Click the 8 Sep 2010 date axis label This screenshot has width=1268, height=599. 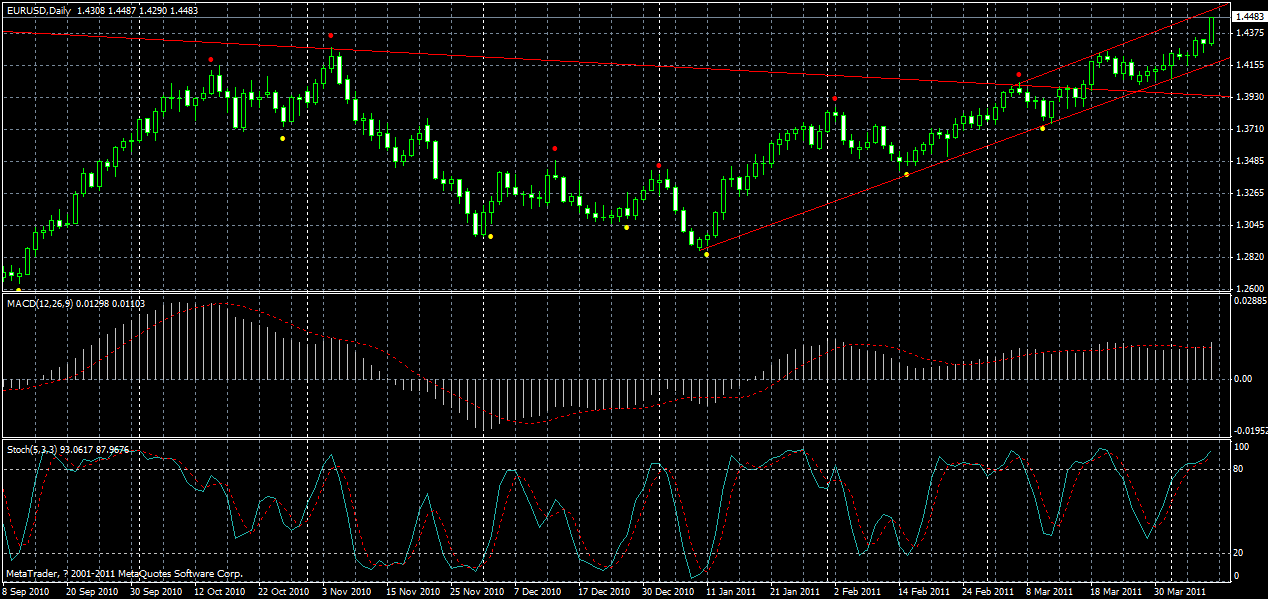(x=28, y=591)
